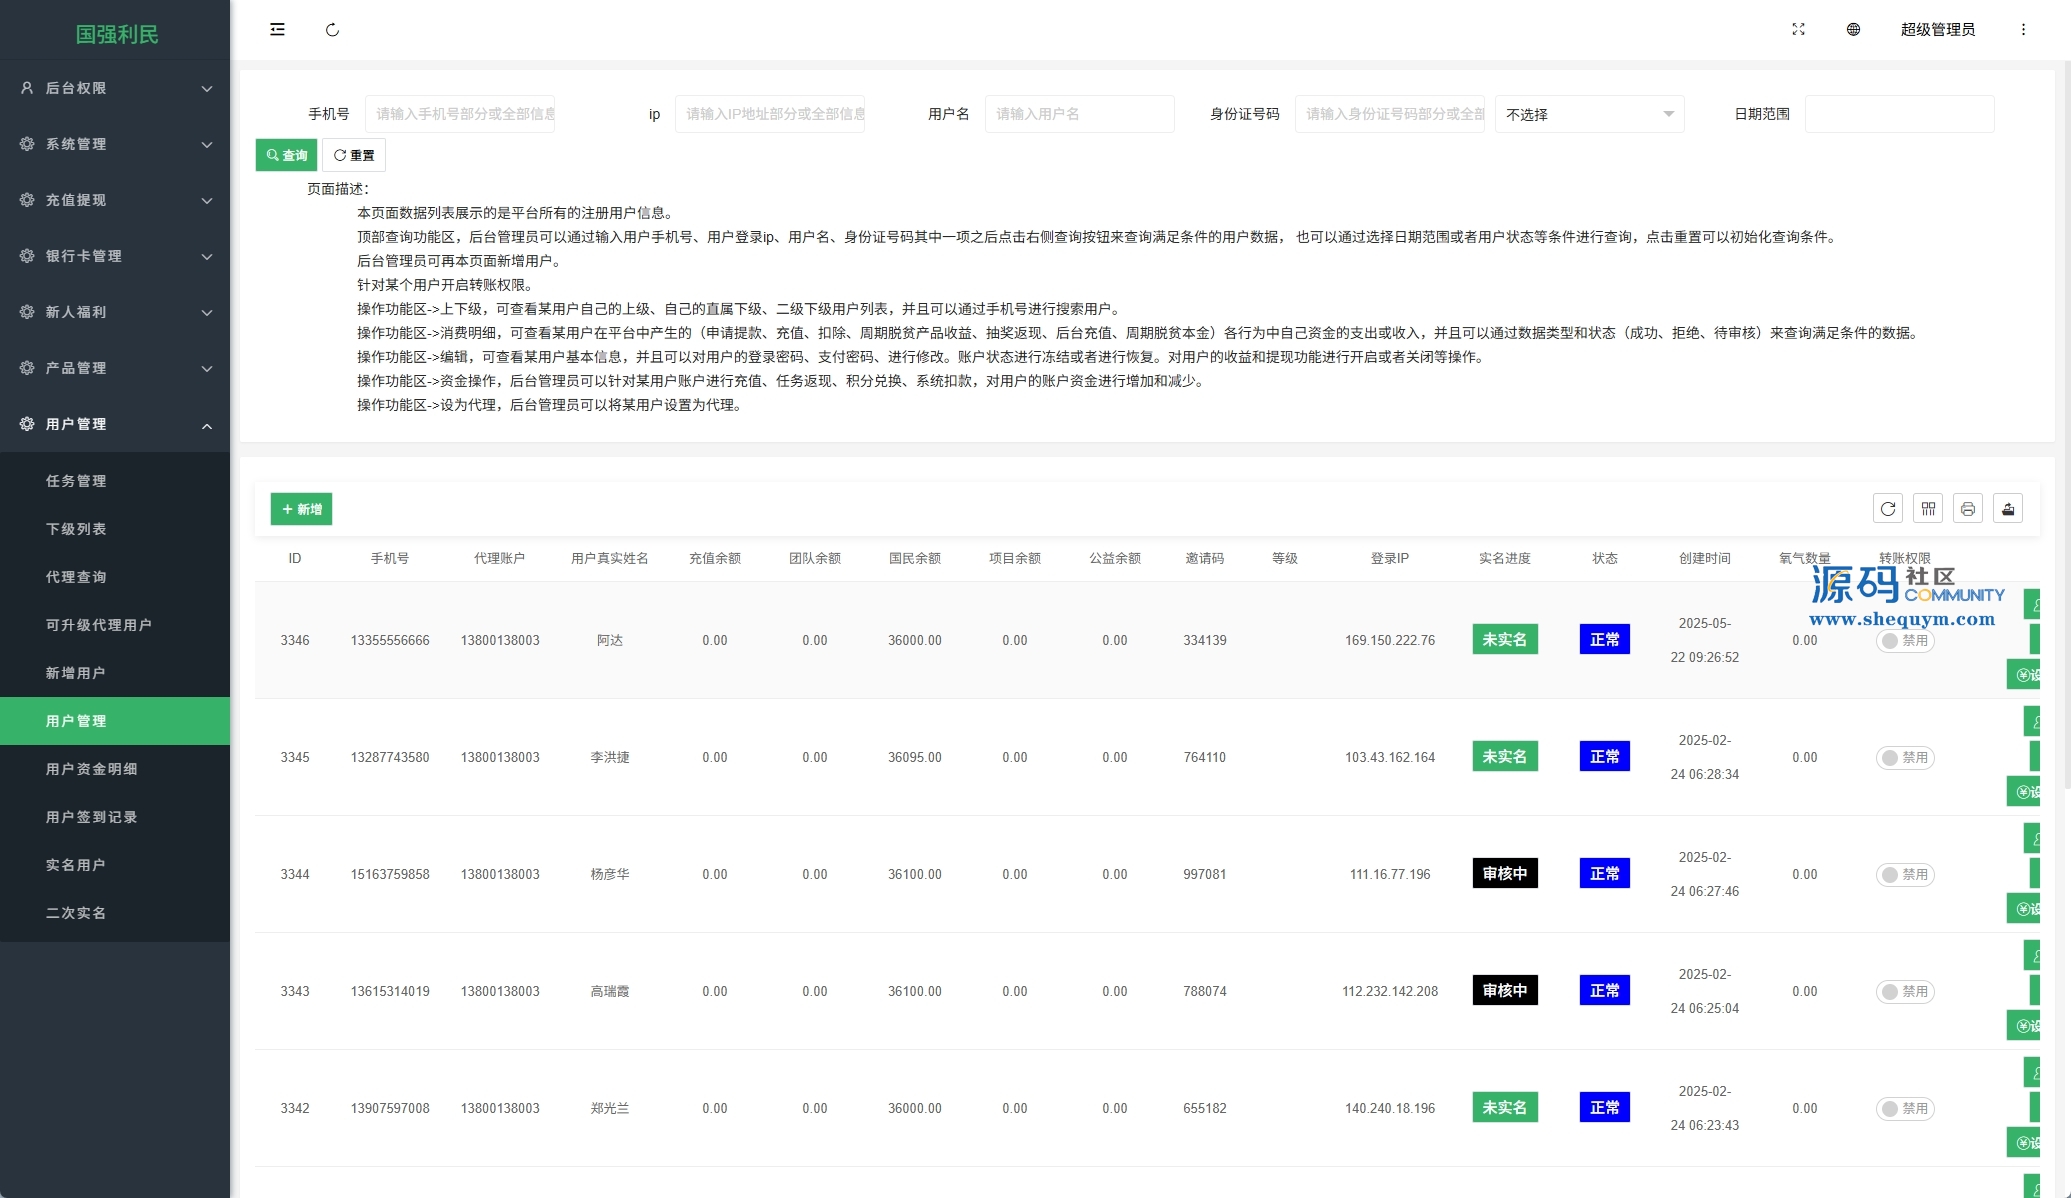Refresh the user table with the reload icon
Screen dimensions: 2071x1198
1887,509
